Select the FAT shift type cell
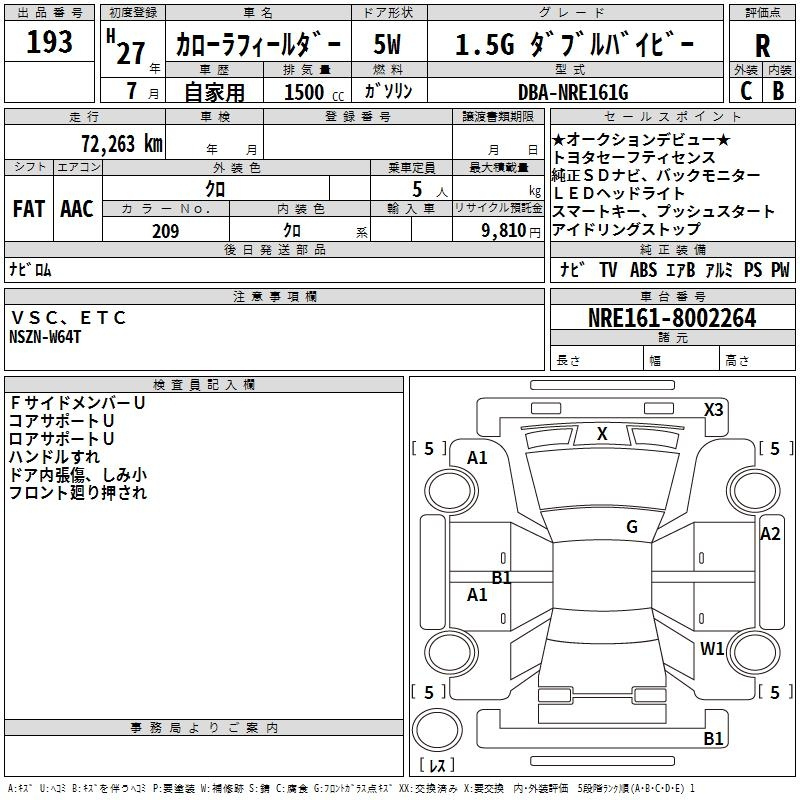Screen dimensions: 800x800 (x=28, y=209)
